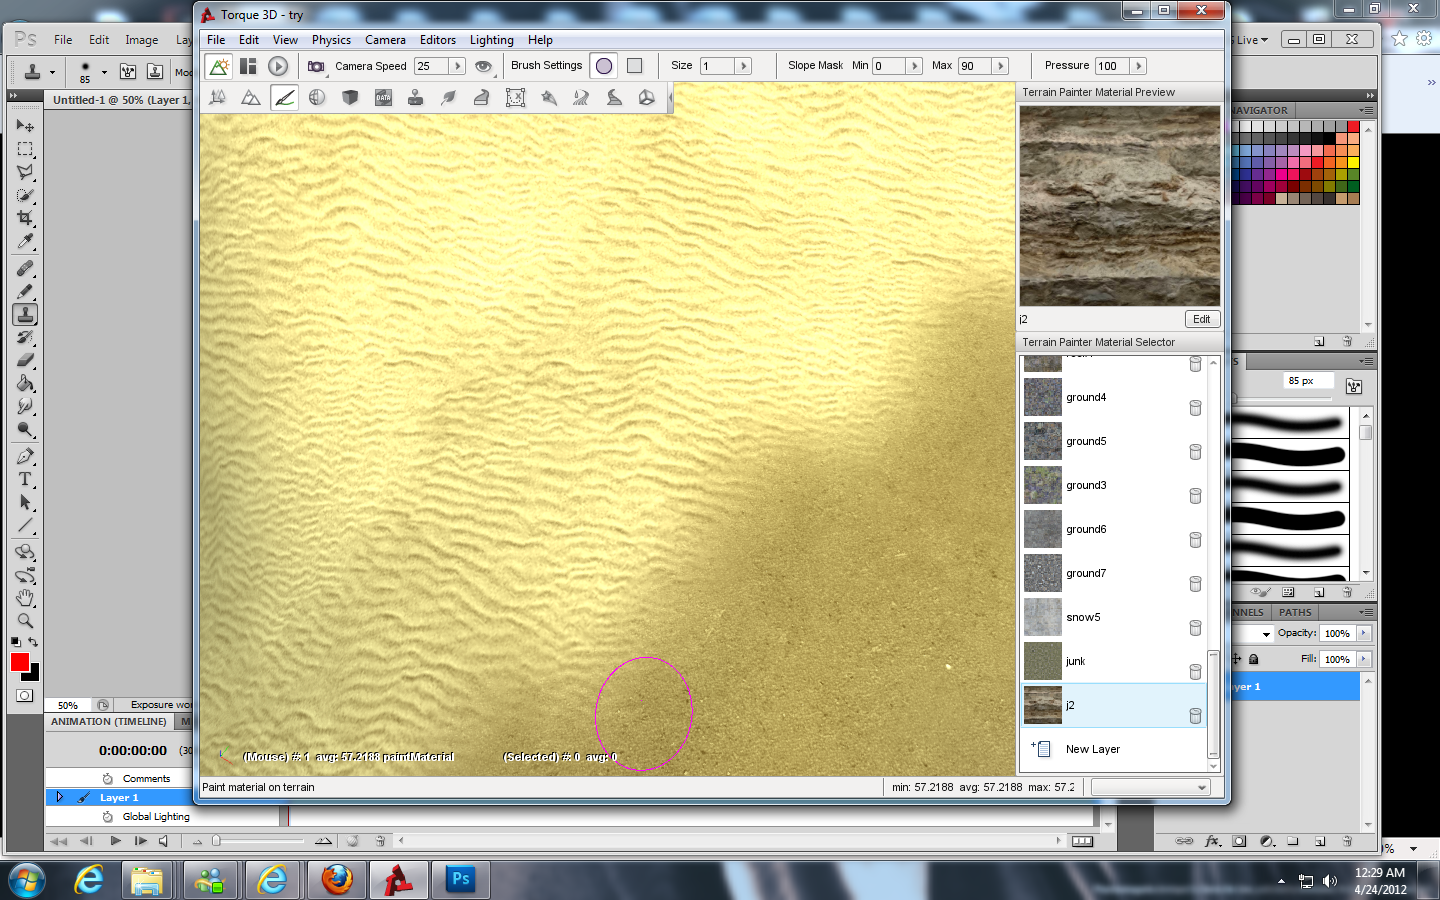
Task: Switch to the Decal Editor stamp icon
Action: pyautogui.click(x=415, y=97)
